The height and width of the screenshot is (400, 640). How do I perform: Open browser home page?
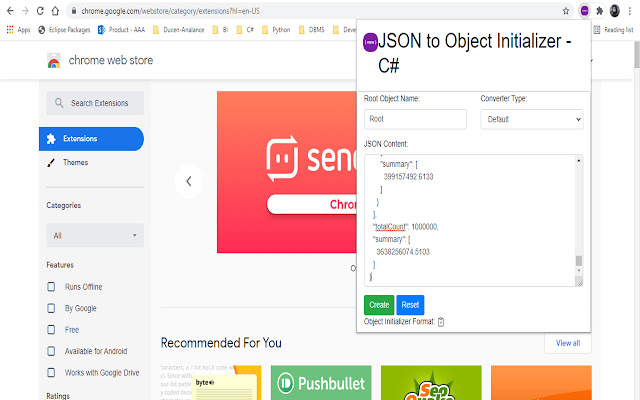55,11
